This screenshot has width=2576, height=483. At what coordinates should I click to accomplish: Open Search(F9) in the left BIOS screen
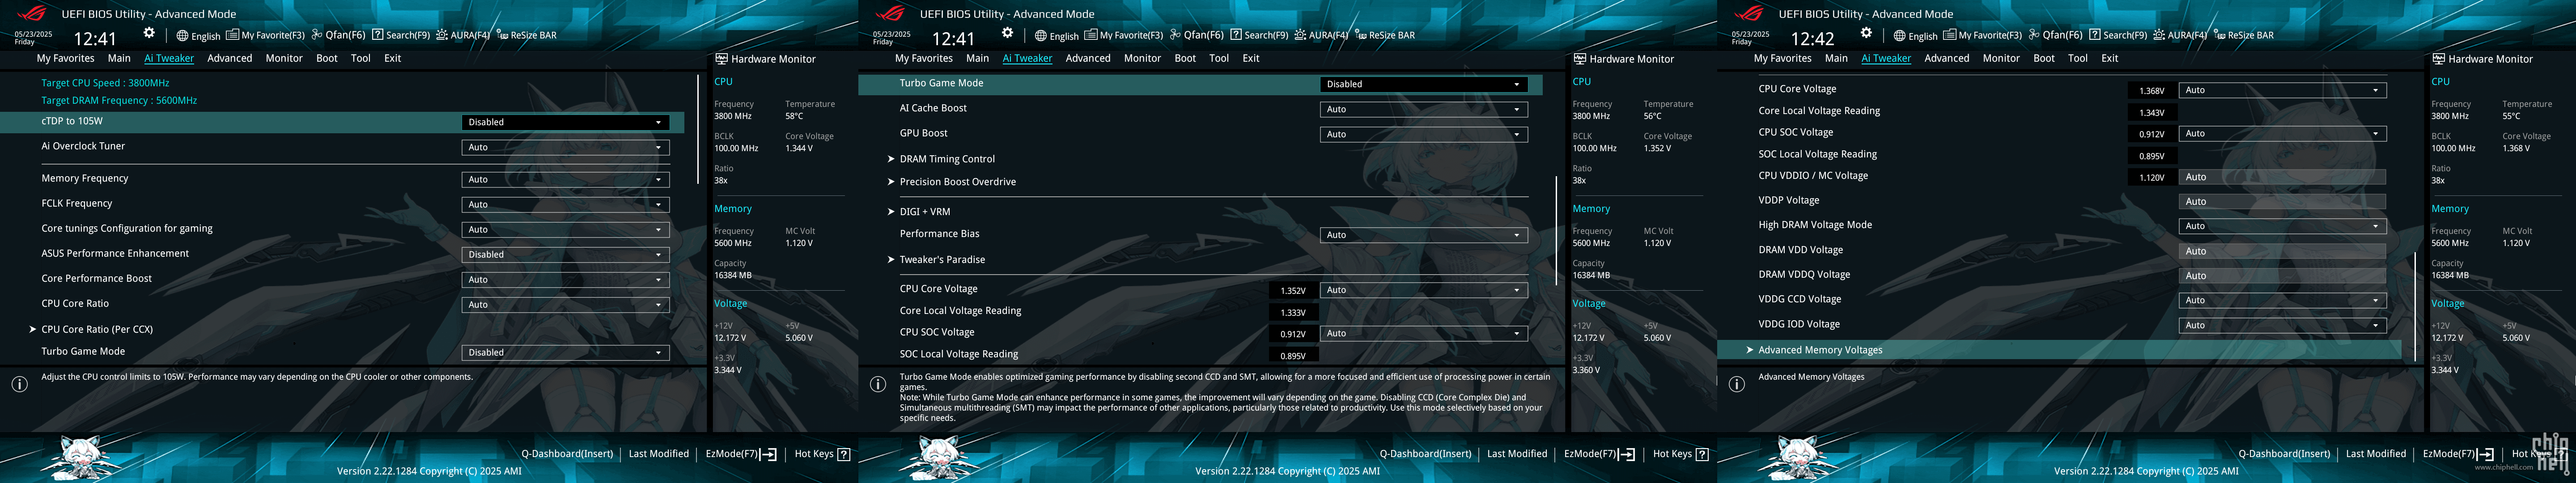pos(401,35)
